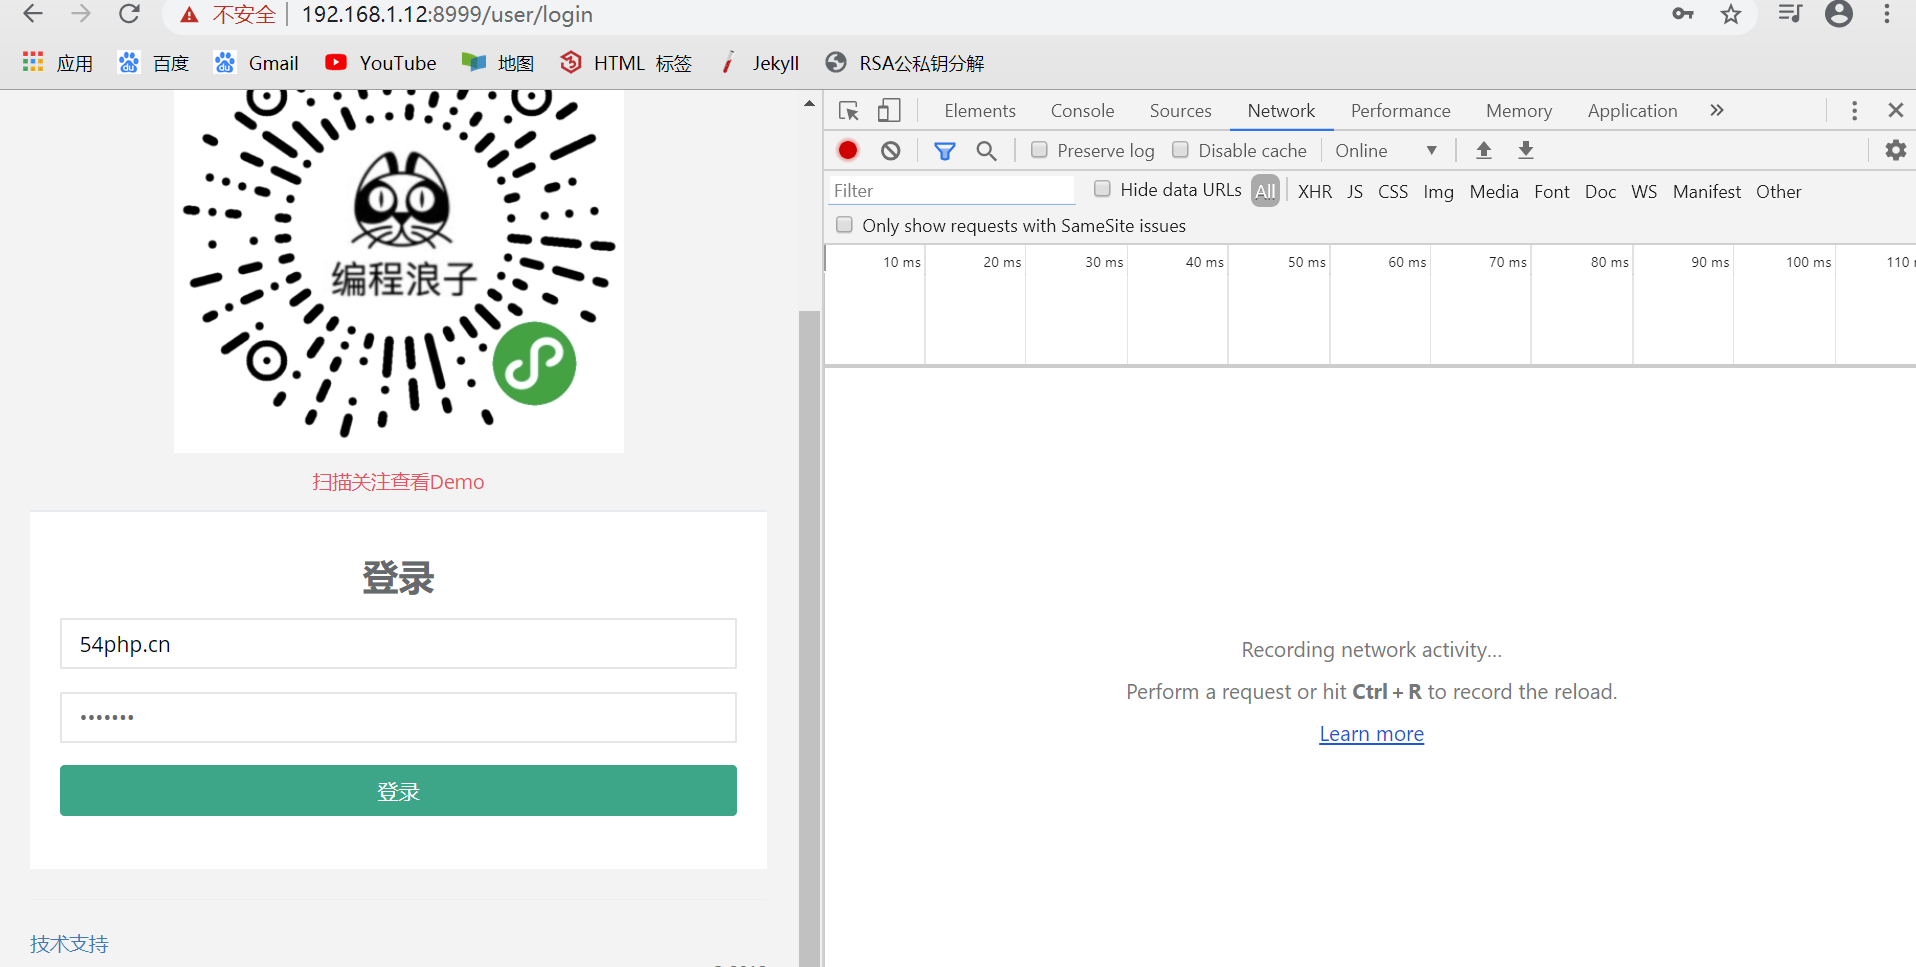Open Baidu bookmark
Image resolution: width=1916 pixels, height=967 pixels.
pos(153,63)
